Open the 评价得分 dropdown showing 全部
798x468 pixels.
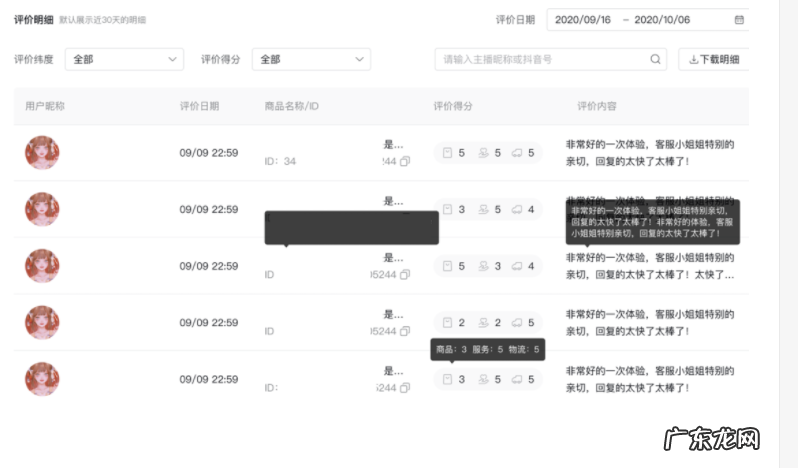(x=311, y=60)
